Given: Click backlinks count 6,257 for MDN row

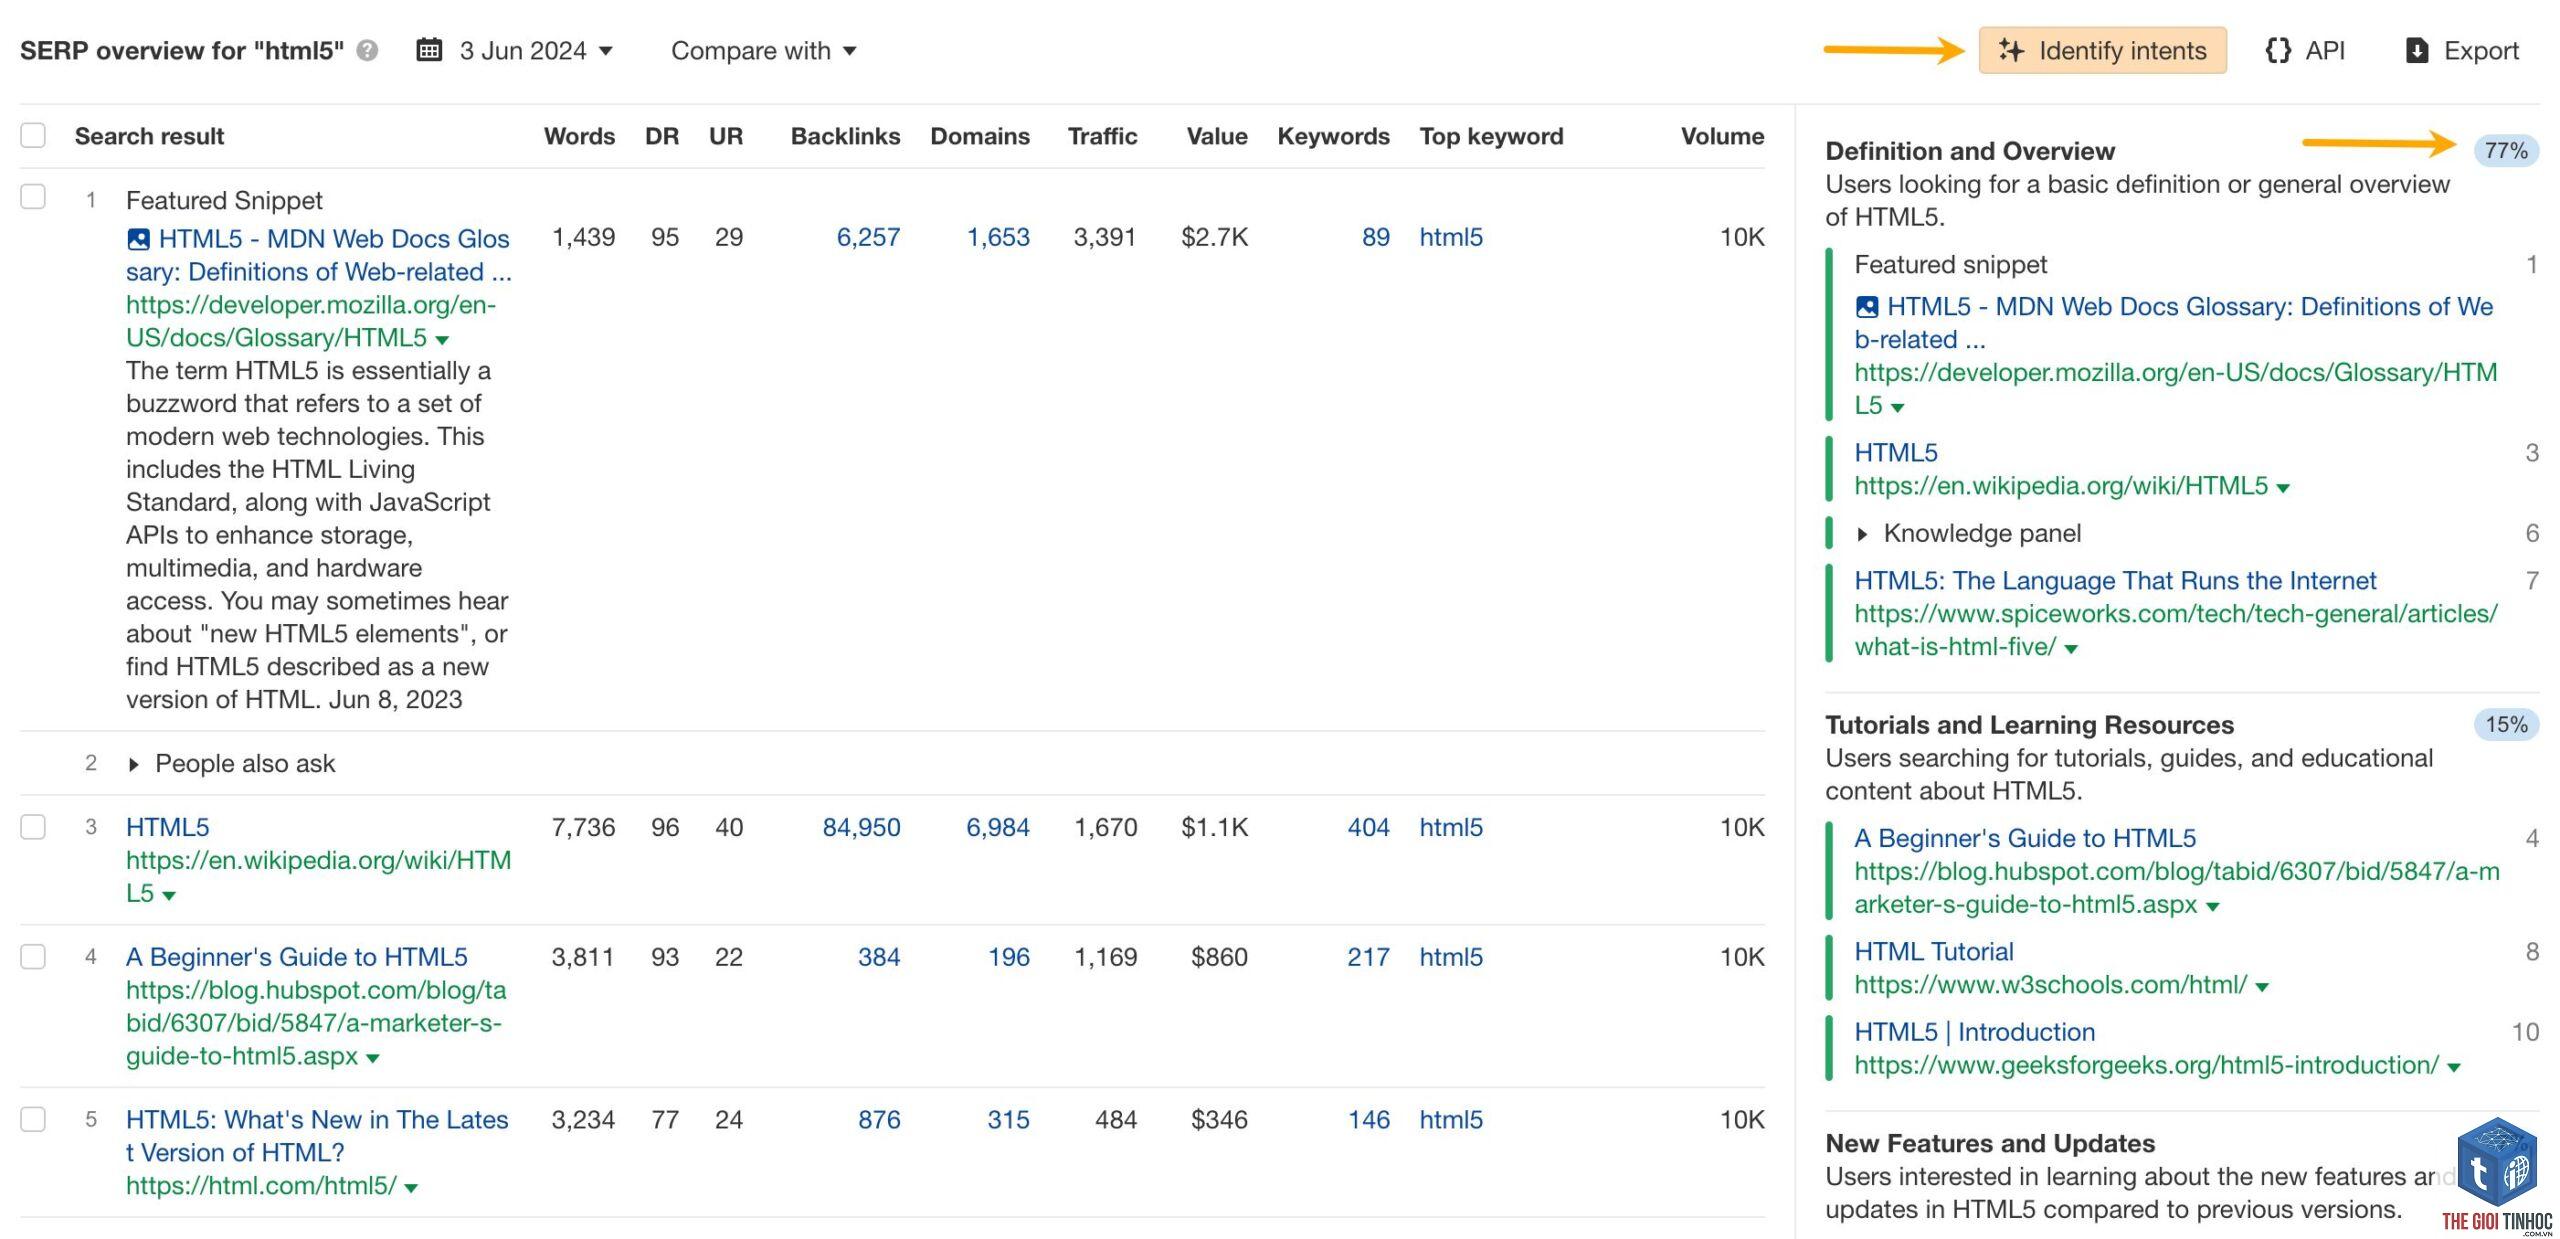Looking at the screenshot, I should [868, 237].
